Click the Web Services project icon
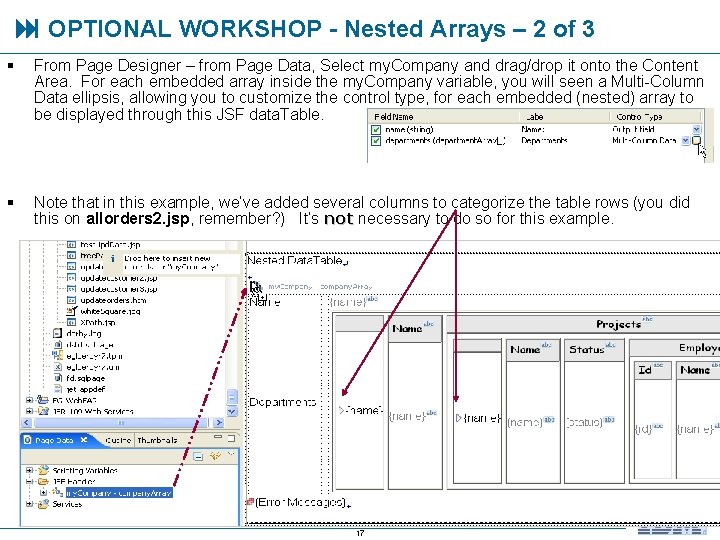 pyautogui.click(x=43, y=411)
